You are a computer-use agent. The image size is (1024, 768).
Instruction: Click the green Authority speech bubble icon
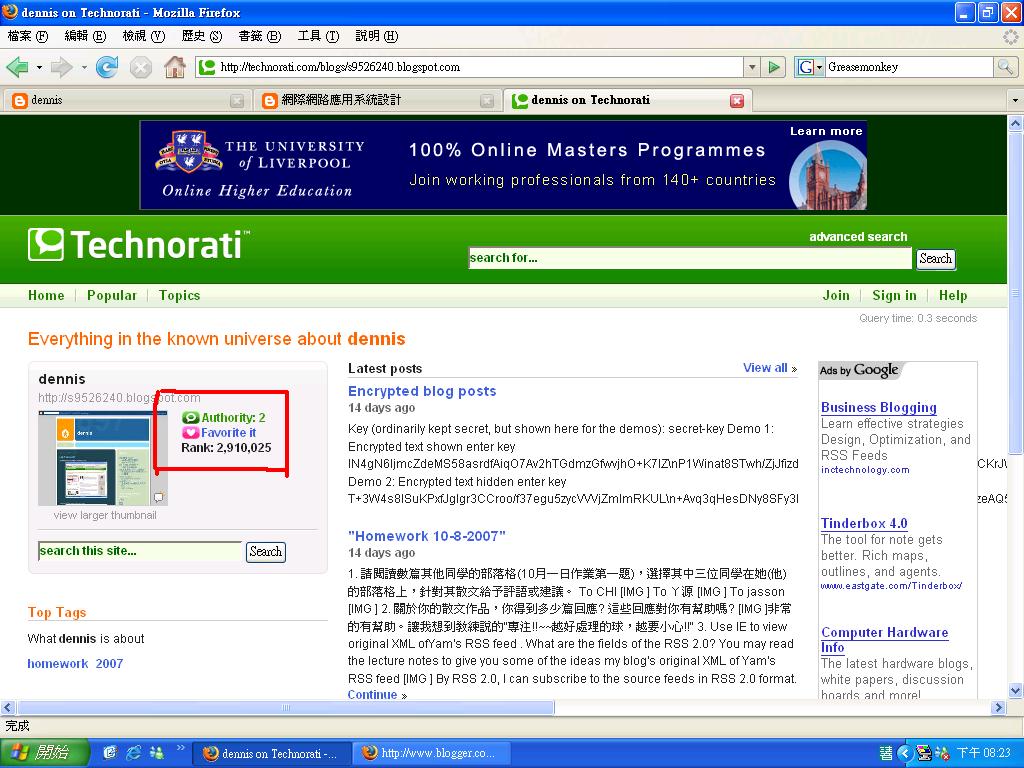[190, 417]
